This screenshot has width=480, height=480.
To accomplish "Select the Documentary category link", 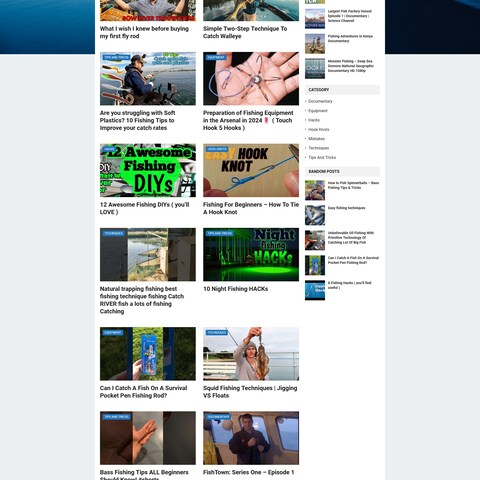I will [x=320, y=101].
